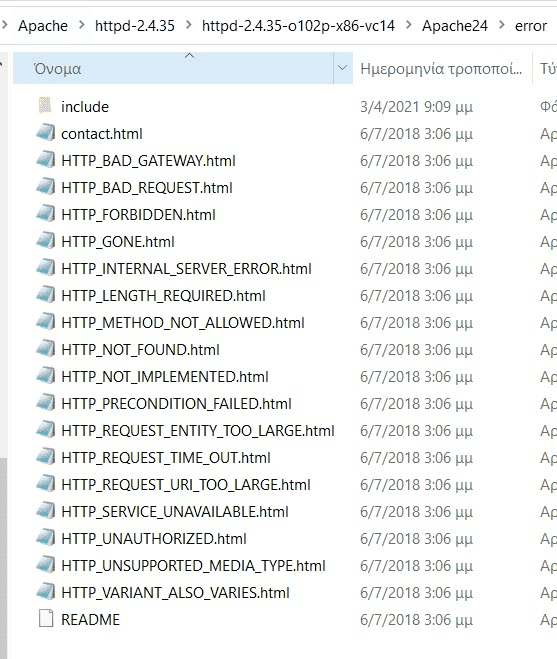
Task: Navigate to Apache in the address bar
Action: pyautogui.click(x=43, y=26)
